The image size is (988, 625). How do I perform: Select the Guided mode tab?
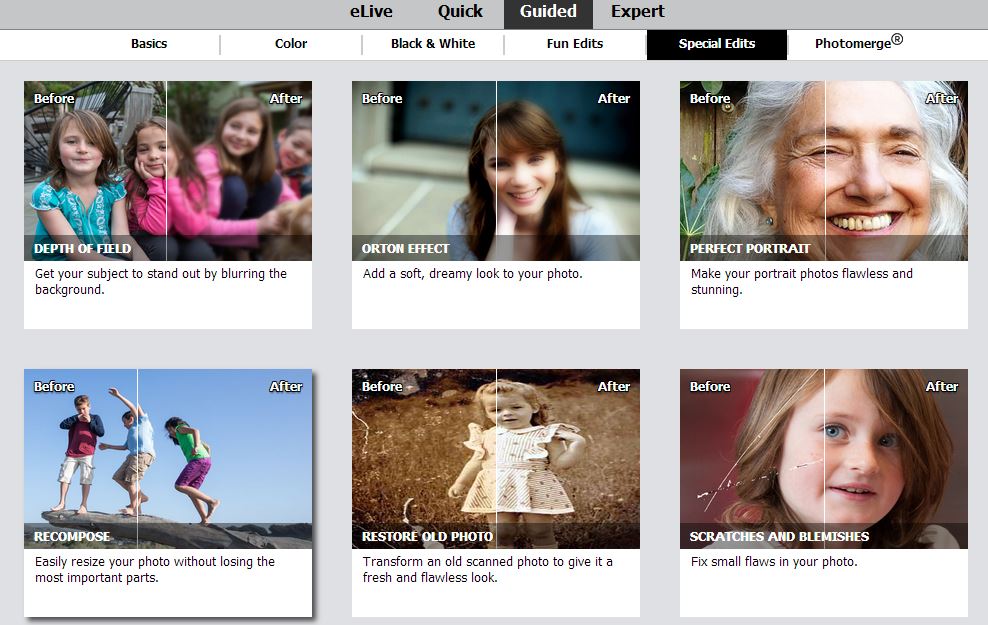tap(548, 13)
